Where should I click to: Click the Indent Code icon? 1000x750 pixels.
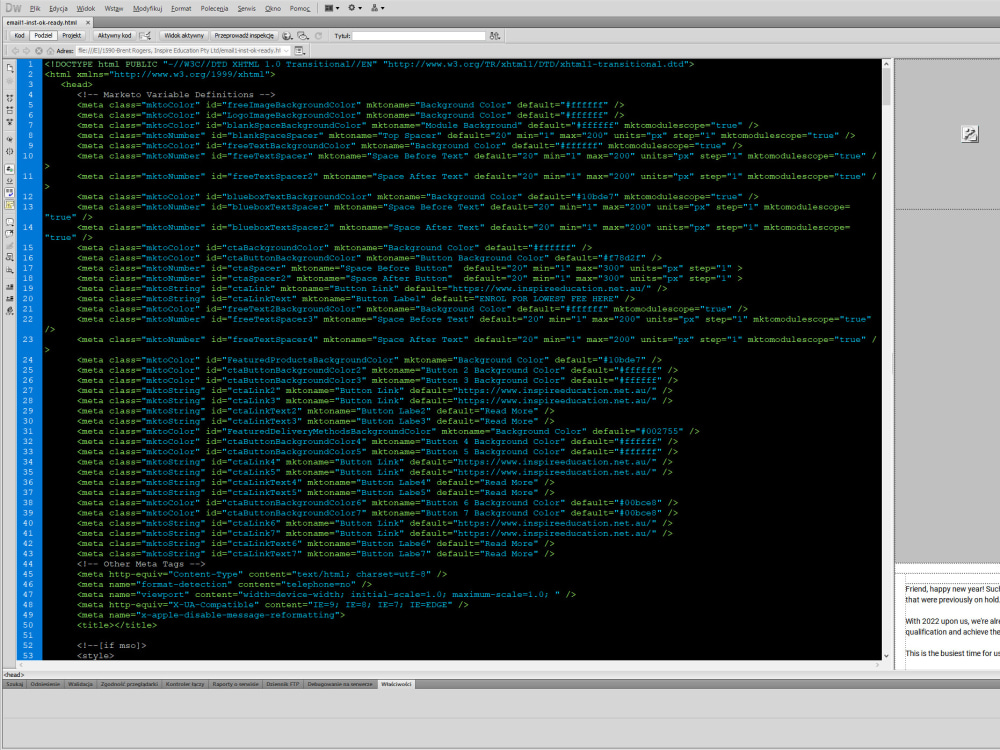point(10,287)
